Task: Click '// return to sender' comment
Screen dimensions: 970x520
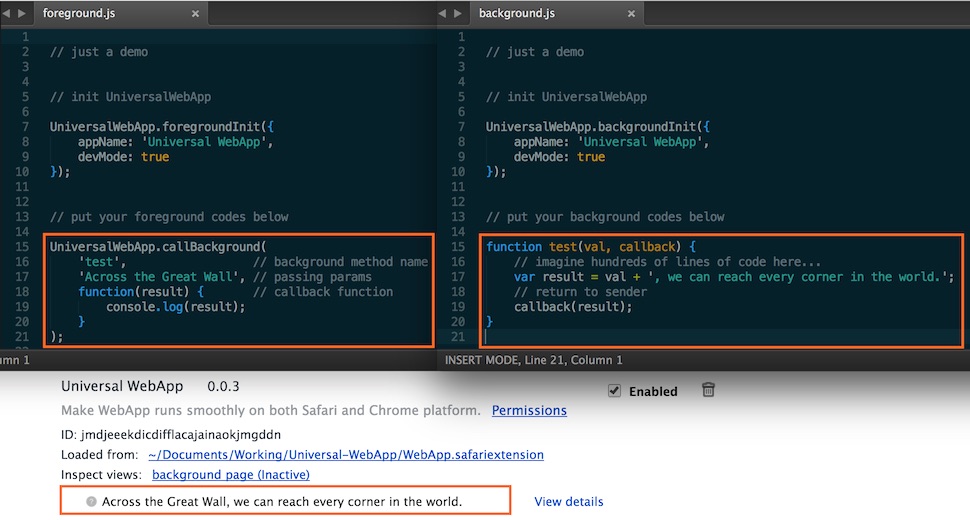Action: pos(580,292)
